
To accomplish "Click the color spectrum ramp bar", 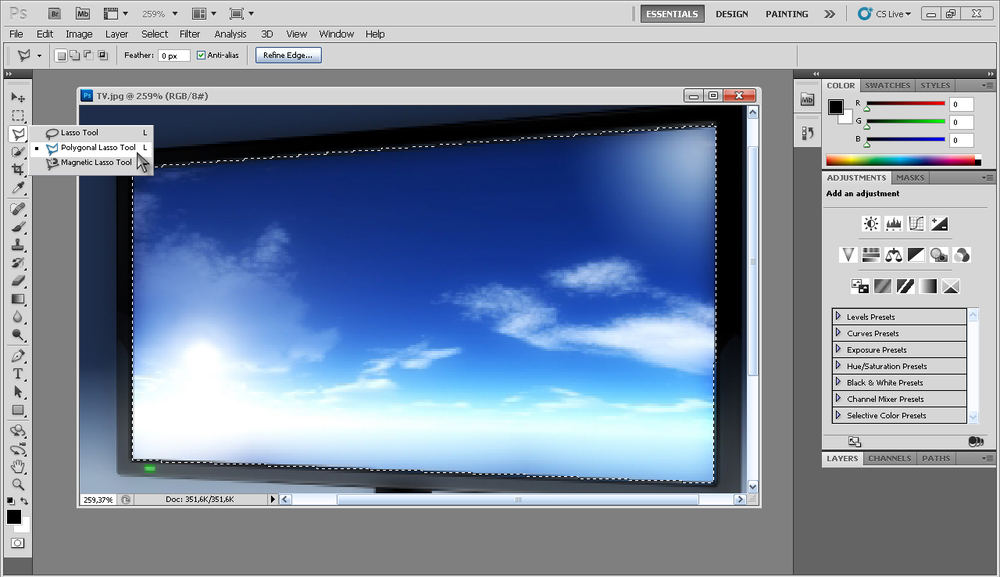I will click(900, 159).
